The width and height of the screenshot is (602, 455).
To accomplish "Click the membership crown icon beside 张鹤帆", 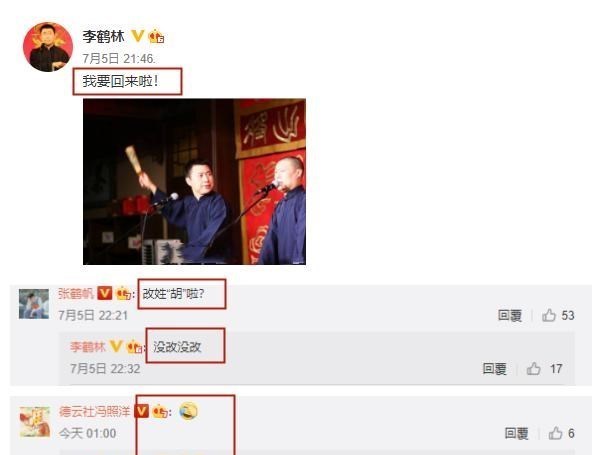I will coord(123,294).
